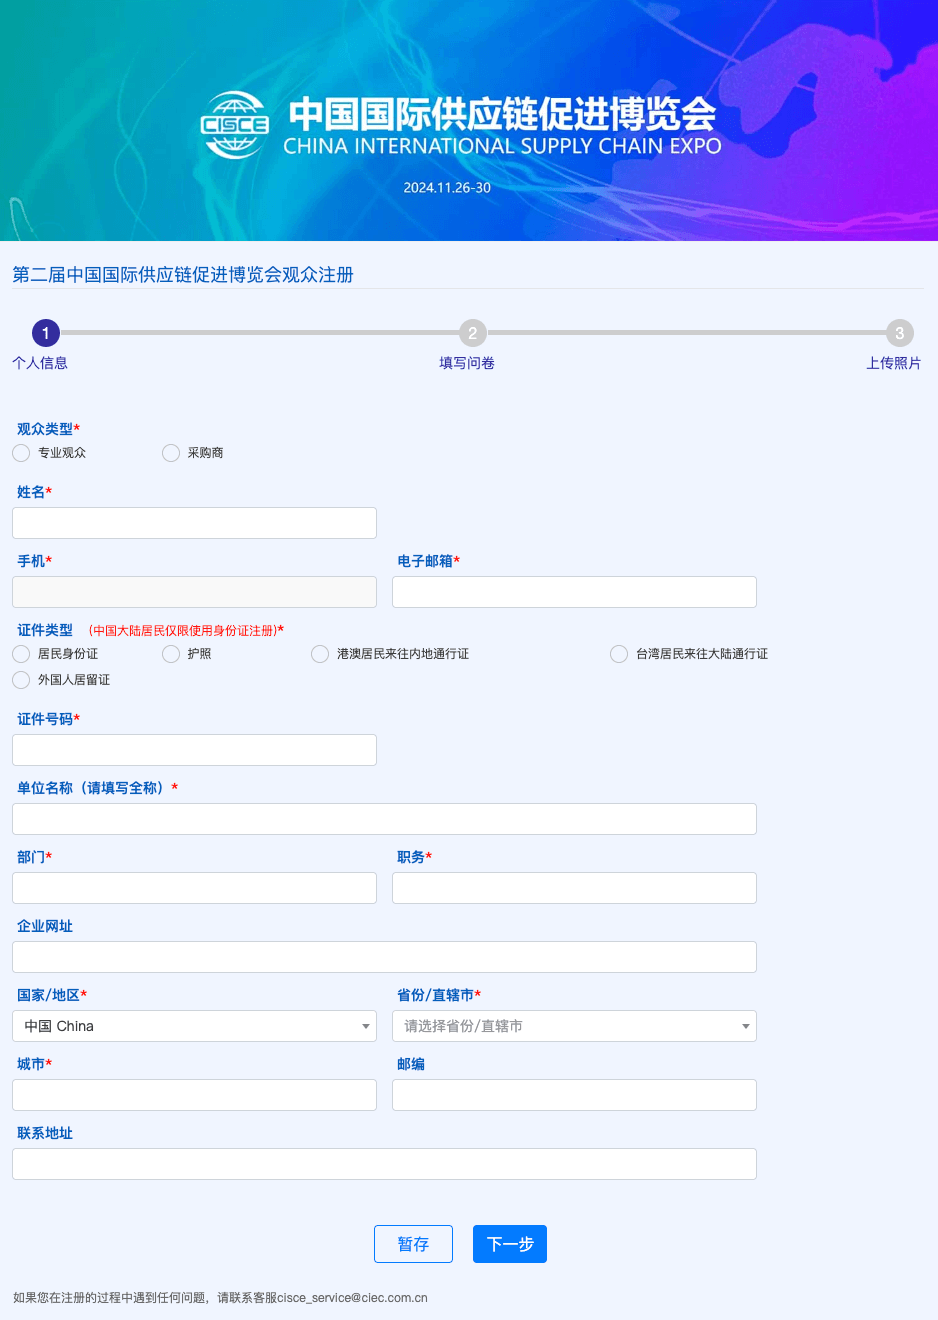Click the 城市 input field
The height and width of the screenshot is (1320, 938).
tap(194, 1095)
